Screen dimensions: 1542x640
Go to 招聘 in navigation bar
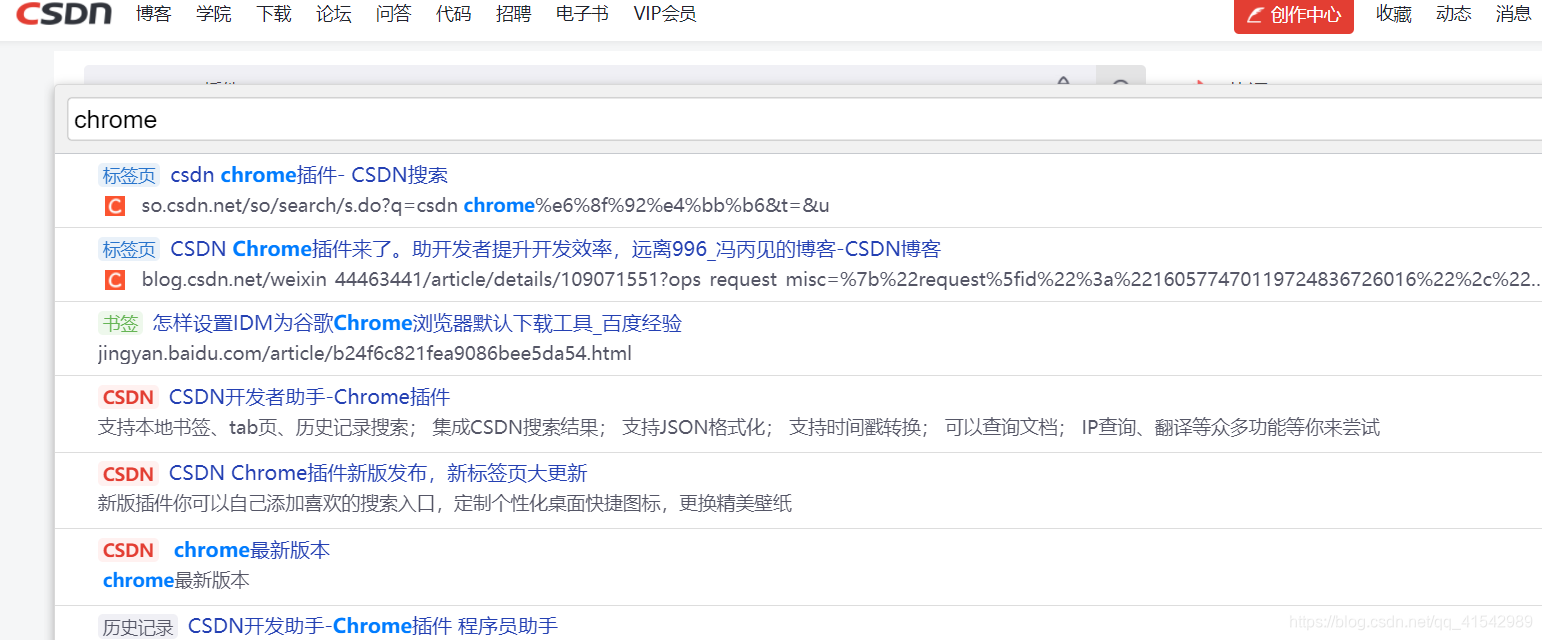point(514,14)
